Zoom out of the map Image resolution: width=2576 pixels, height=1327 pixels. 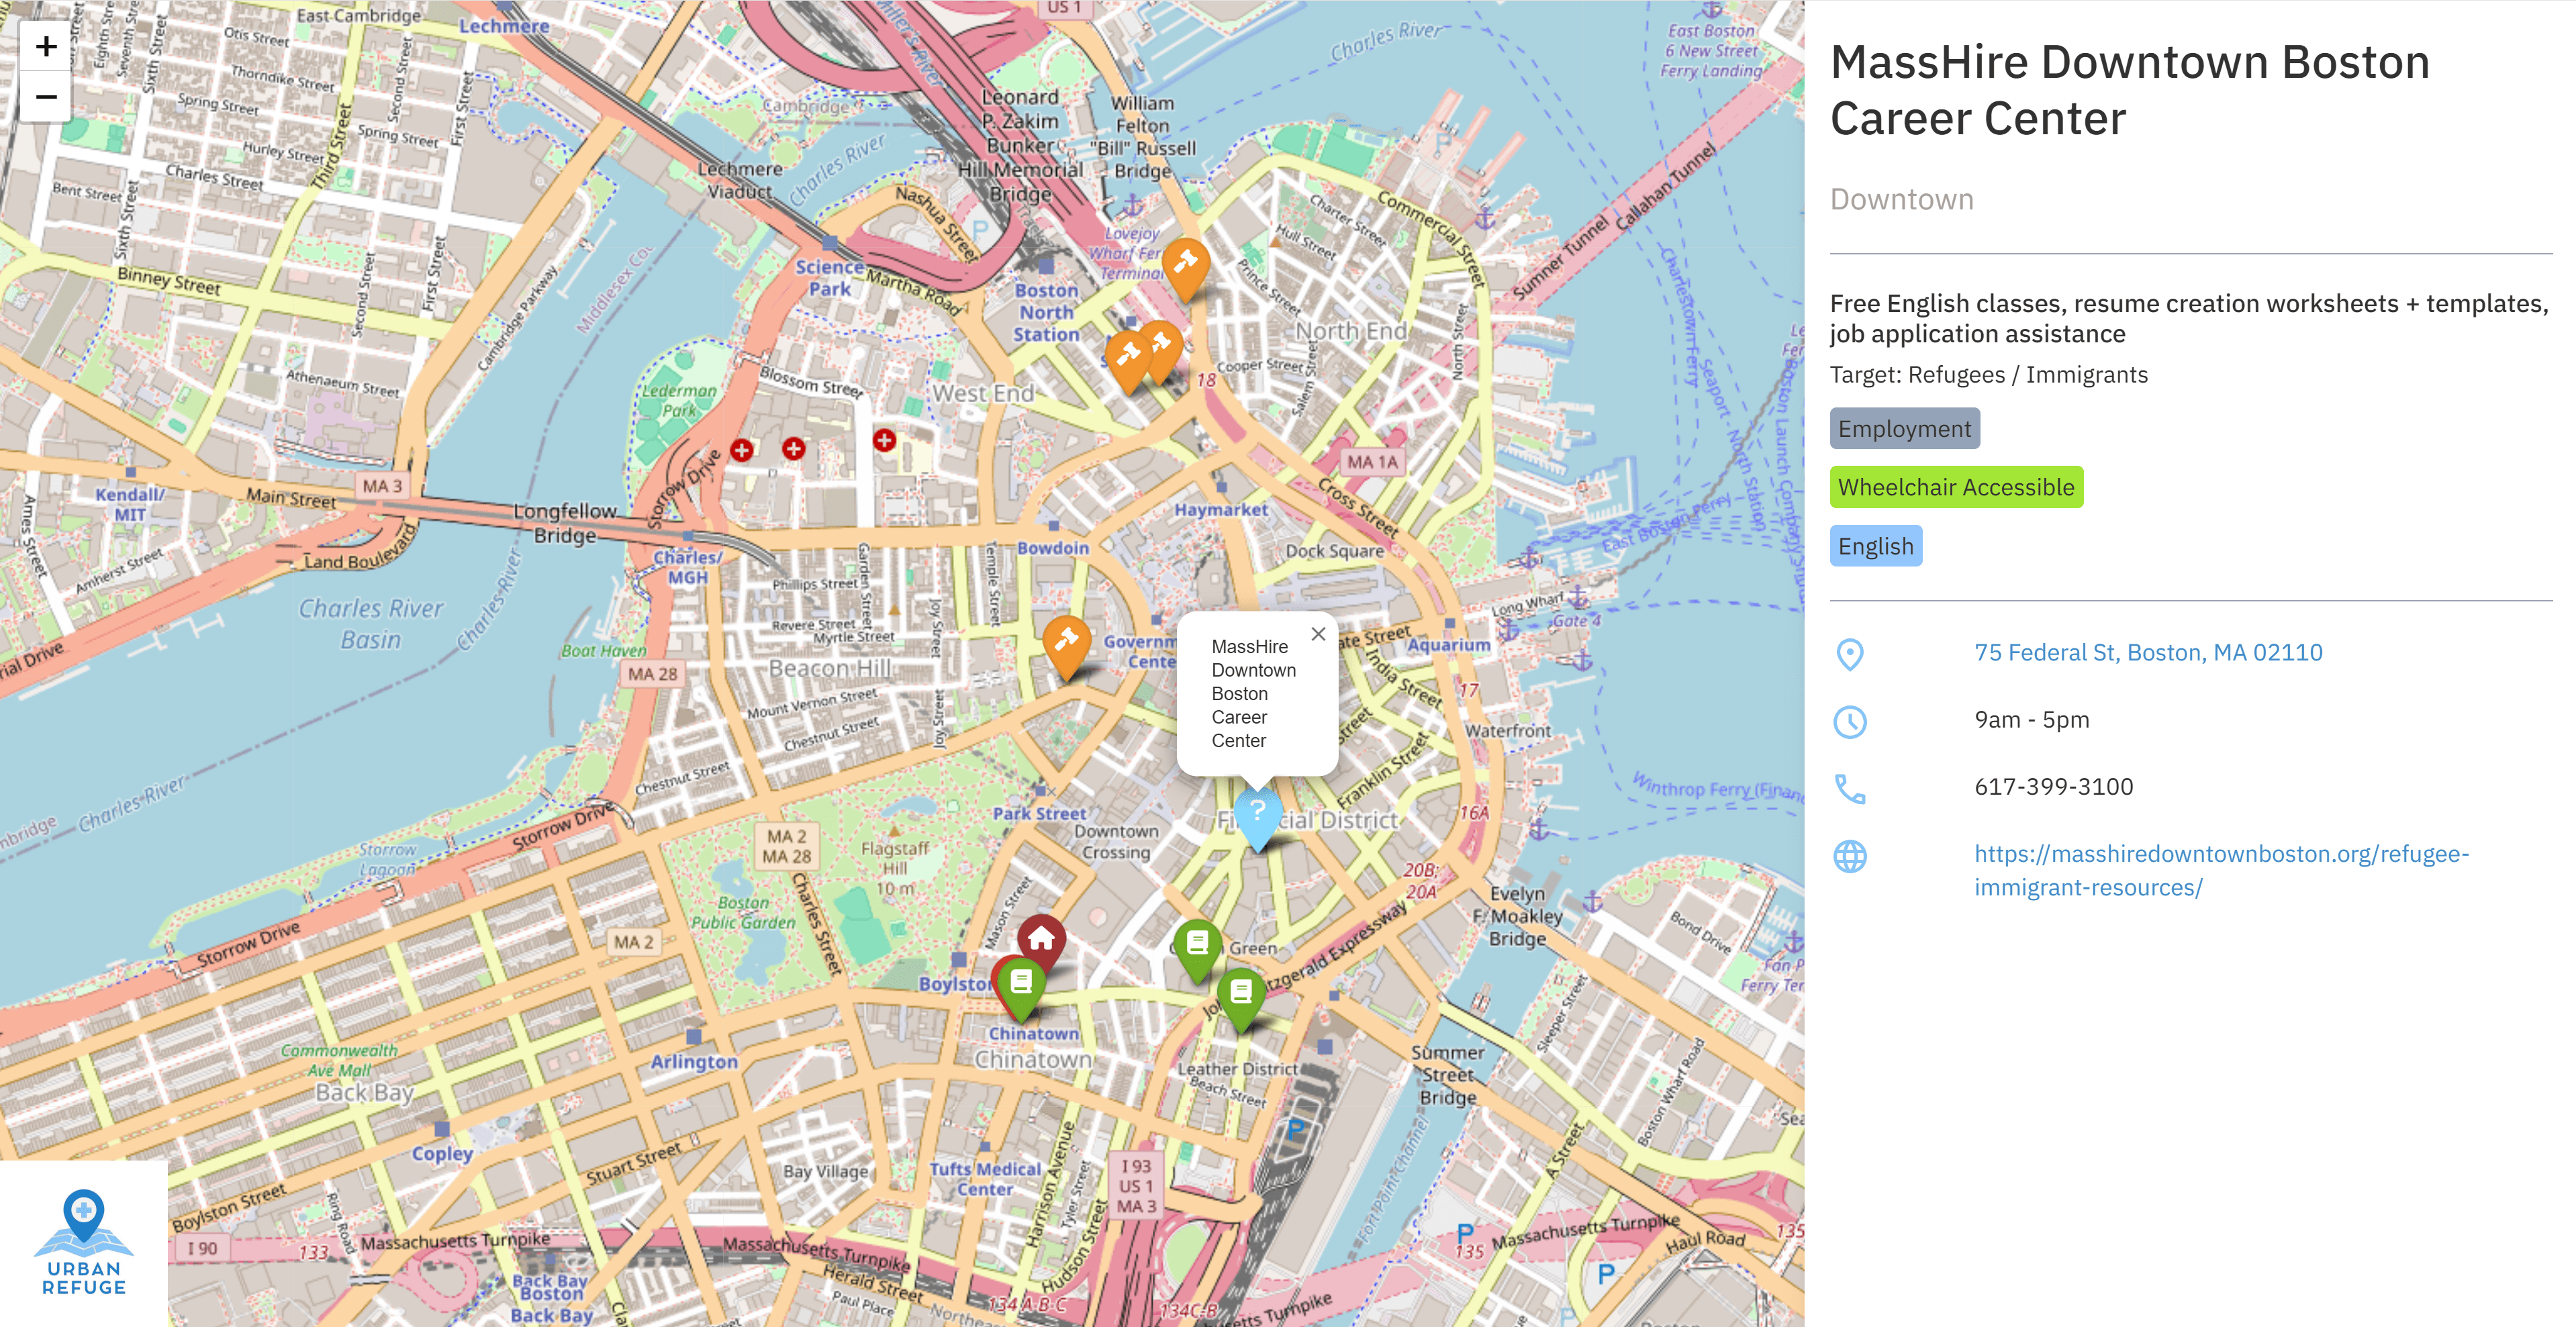tap(45, 97)
